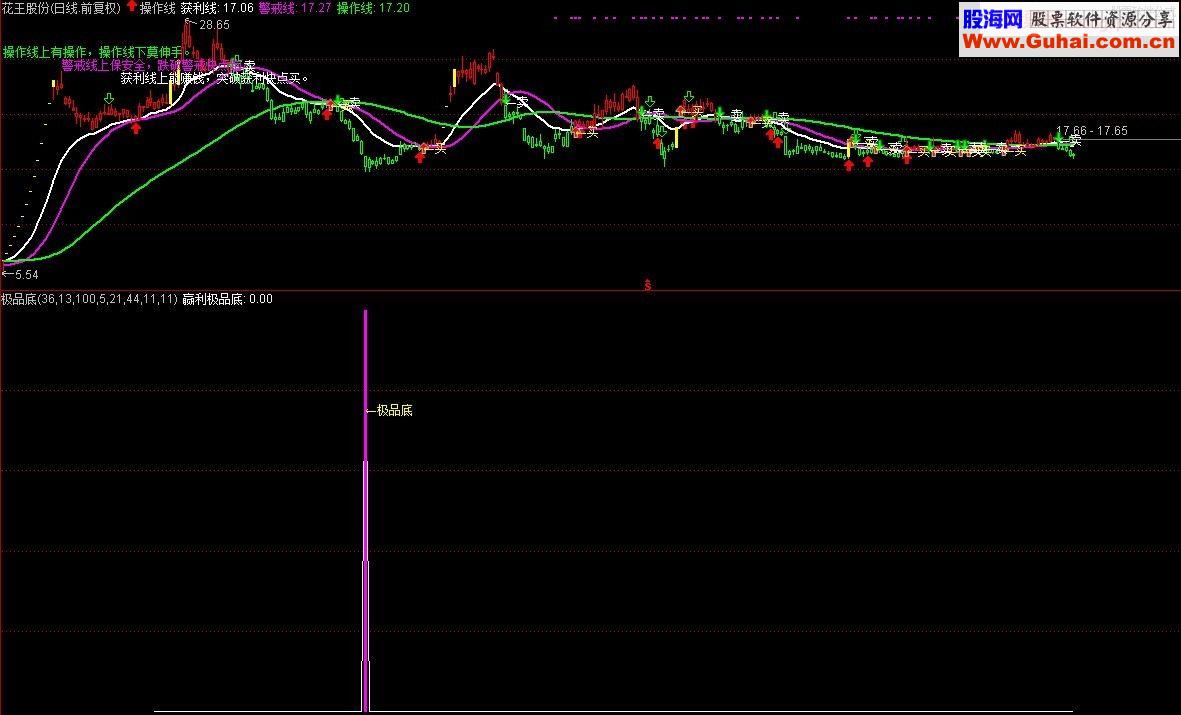Click the green 操作线: 17.20 header value
Image resolution: width=1181 pixels, height=715 pixels.
374,8
